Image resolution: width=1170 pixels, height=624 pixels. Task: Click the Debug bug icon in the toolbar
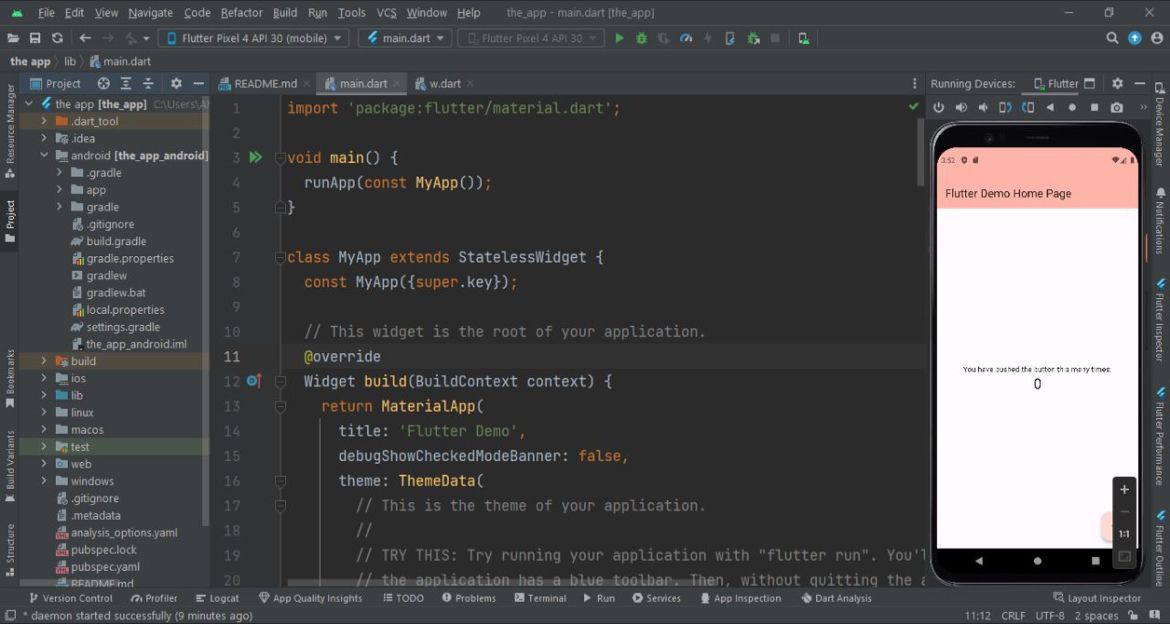pyautogui.click(x=641, y=38)
